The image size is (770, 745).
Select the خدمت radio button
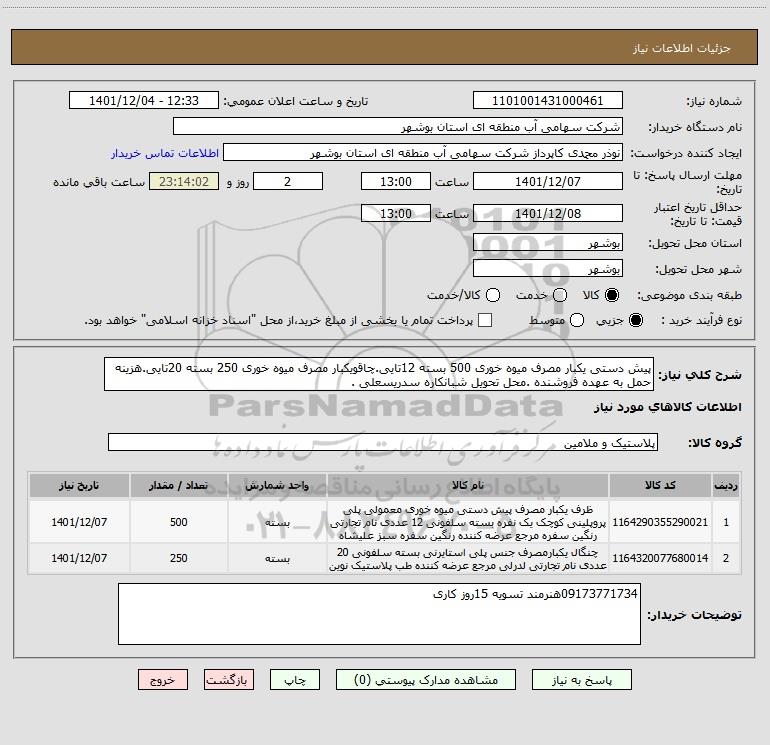point(560,295)
